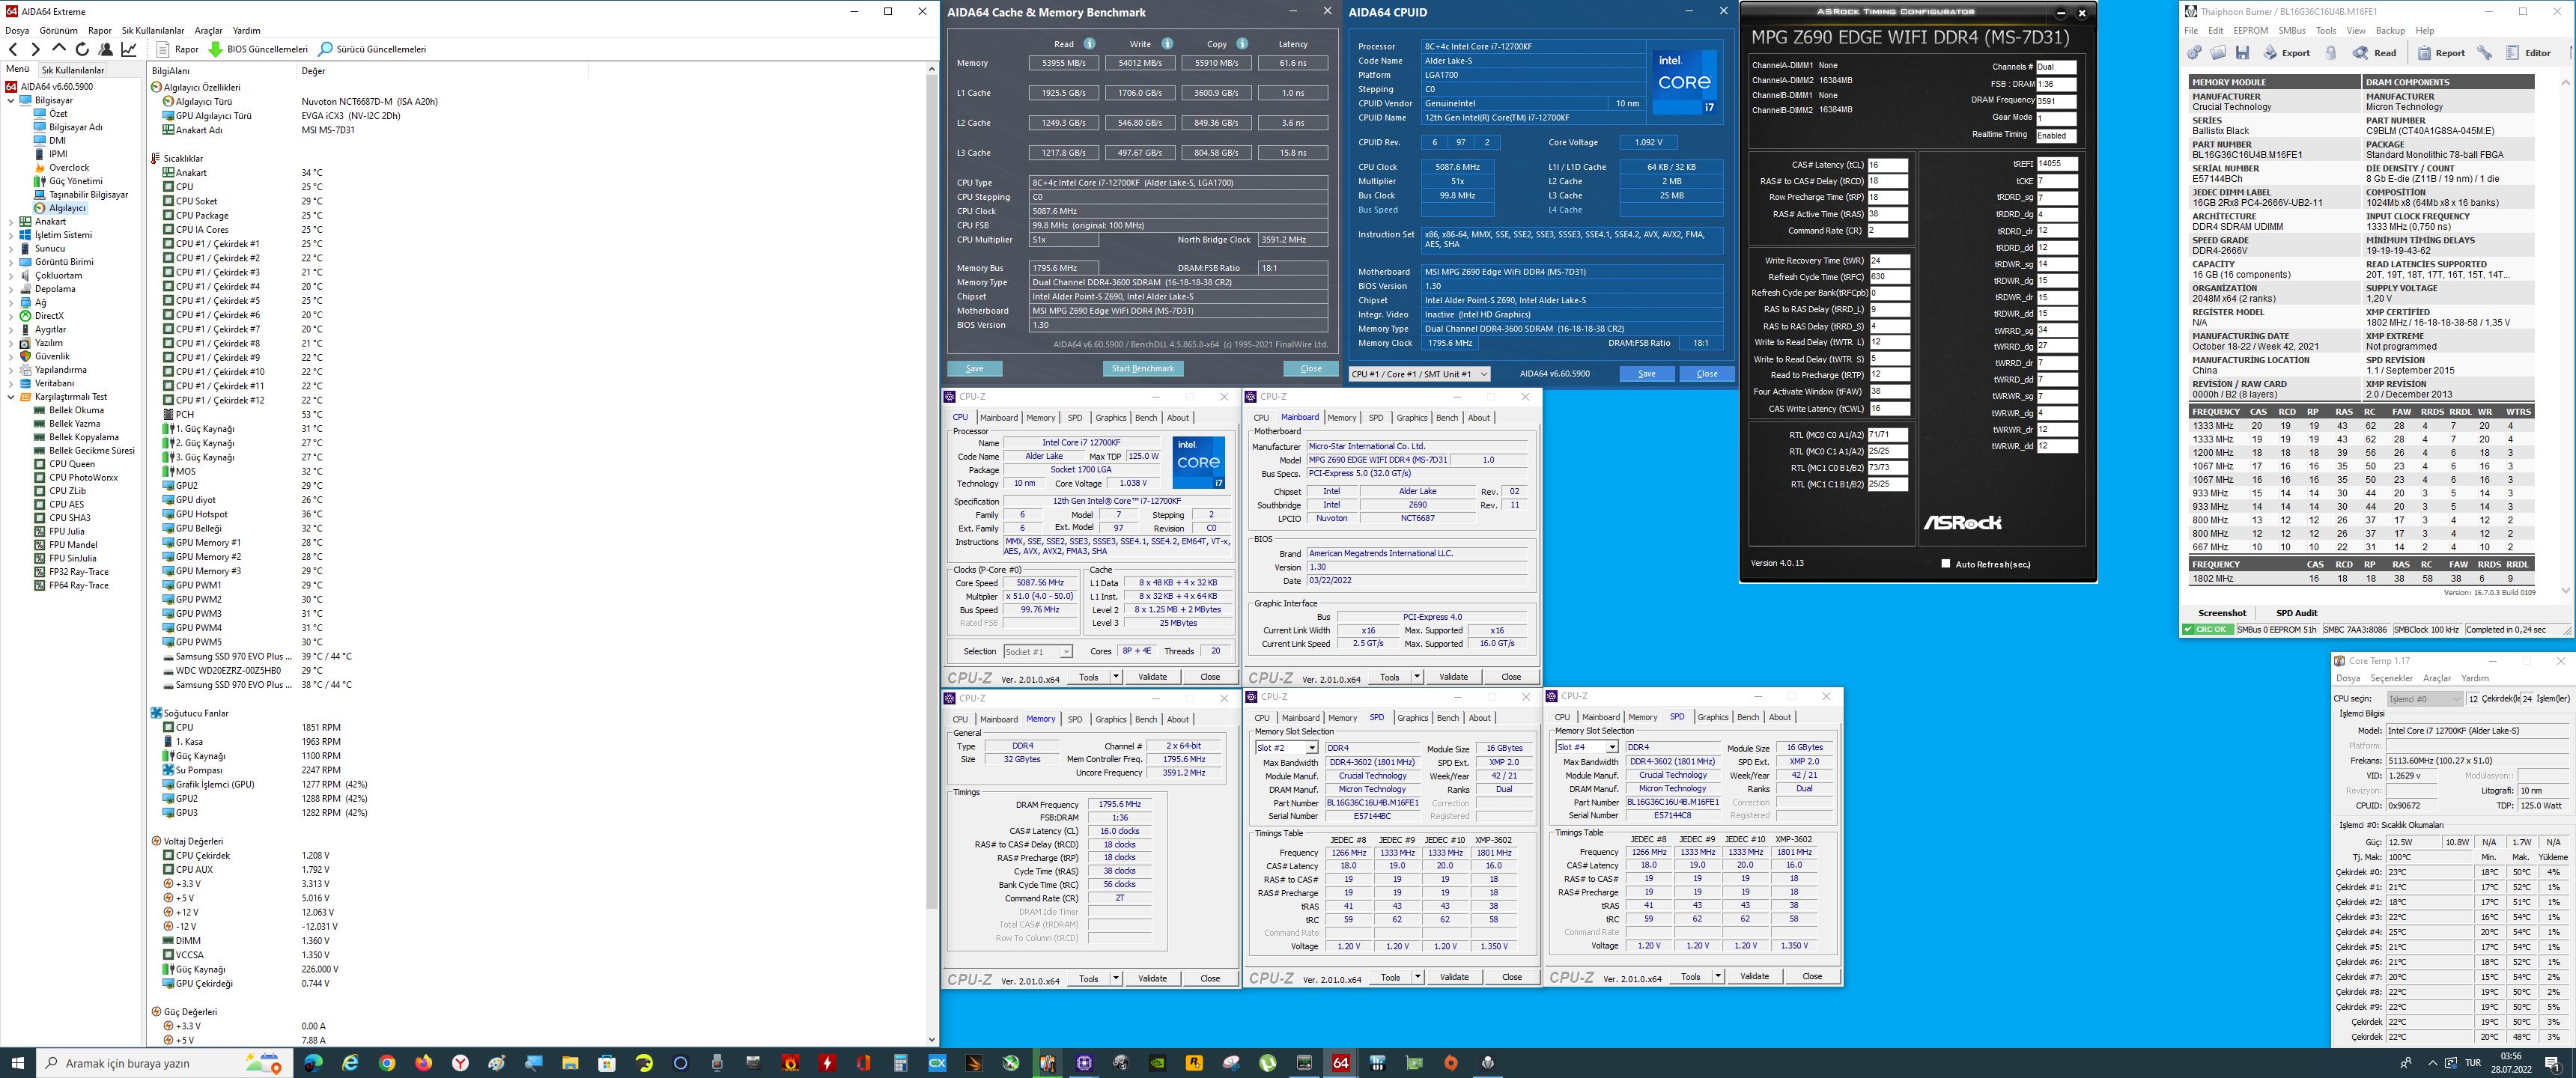2576x1078 pixels.
Task: Click Read in Thaiphoon Burner toolbar
Action: [x=2375, y=53]
